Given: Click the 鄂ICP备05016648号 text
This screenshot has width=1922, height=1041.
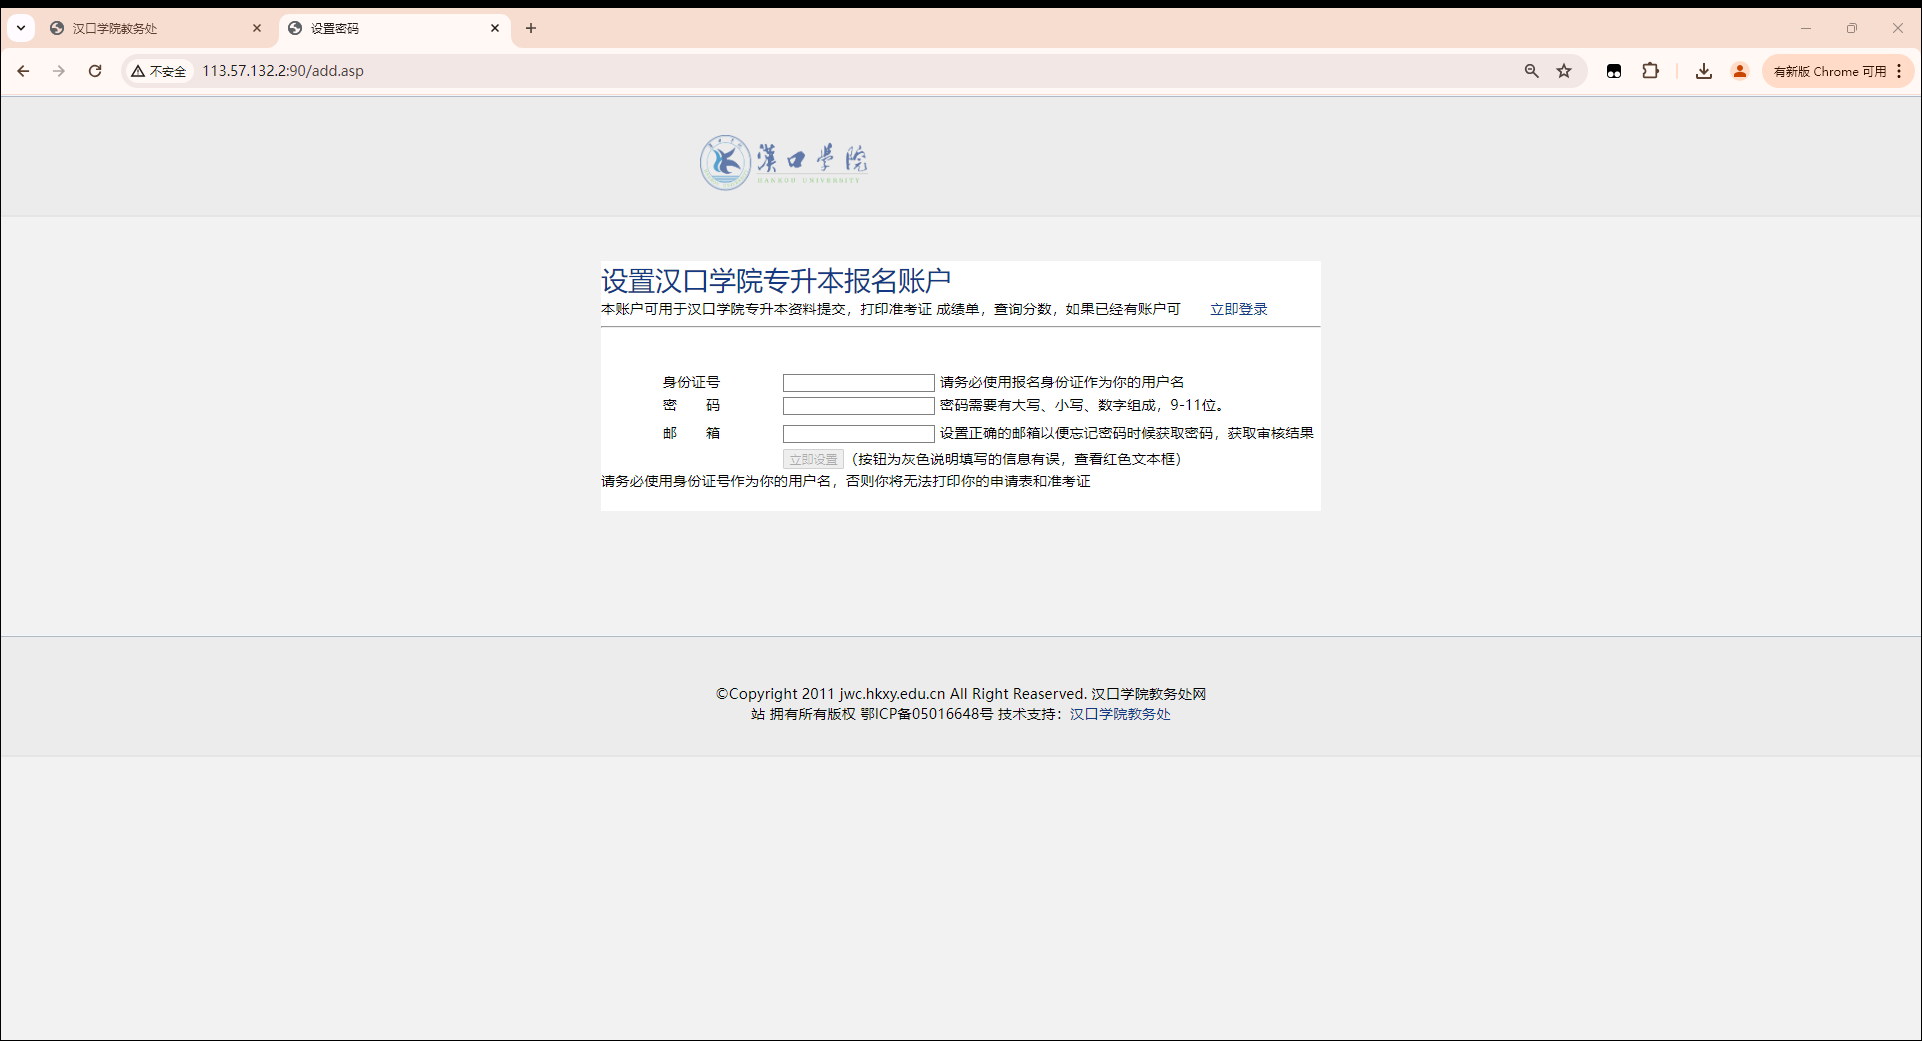Looking at the screenshot, I should click(x=927, y=714).
